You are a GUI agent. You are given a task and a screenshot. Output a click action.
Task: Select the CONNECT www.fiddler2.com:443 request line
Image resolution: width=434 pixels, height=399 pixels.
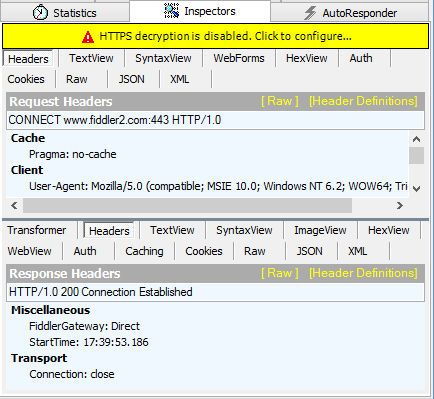pos(215,120)
